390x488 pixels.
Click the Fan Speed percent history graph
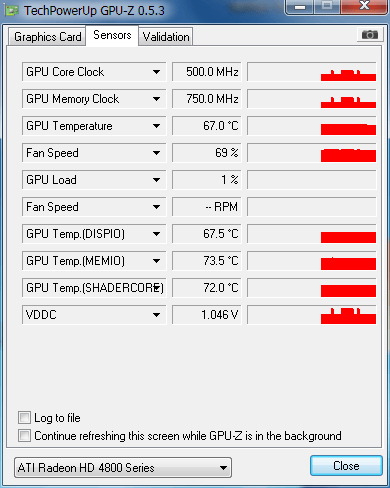click(x=312, y=153)
